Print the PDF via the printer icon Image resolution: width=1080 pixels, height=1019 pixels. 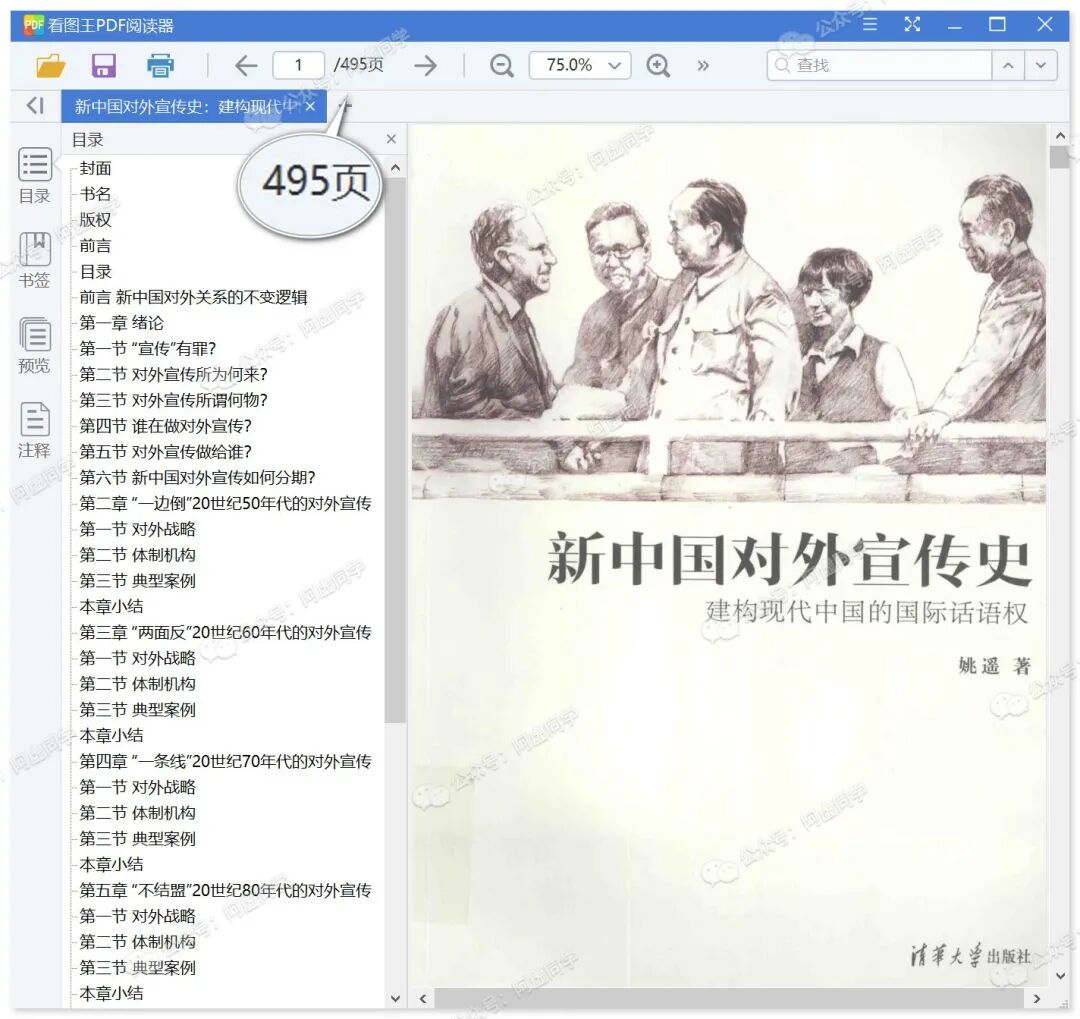(x=160, y=64)
